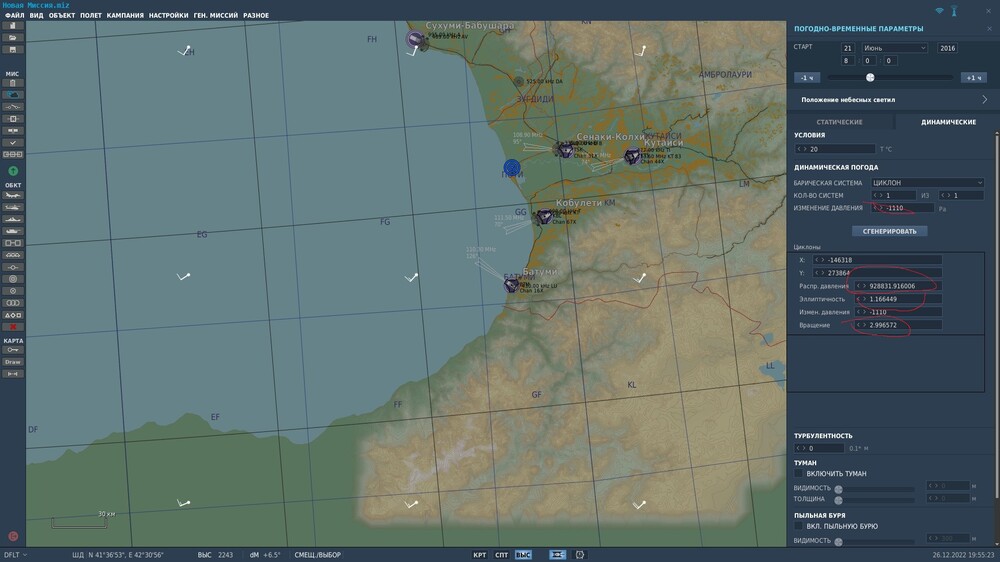The height and width of the screenshot is (562, 1000).
Task: Toggle the КРТ map mode
Action: pyautogui.click(x=480, y=555)
